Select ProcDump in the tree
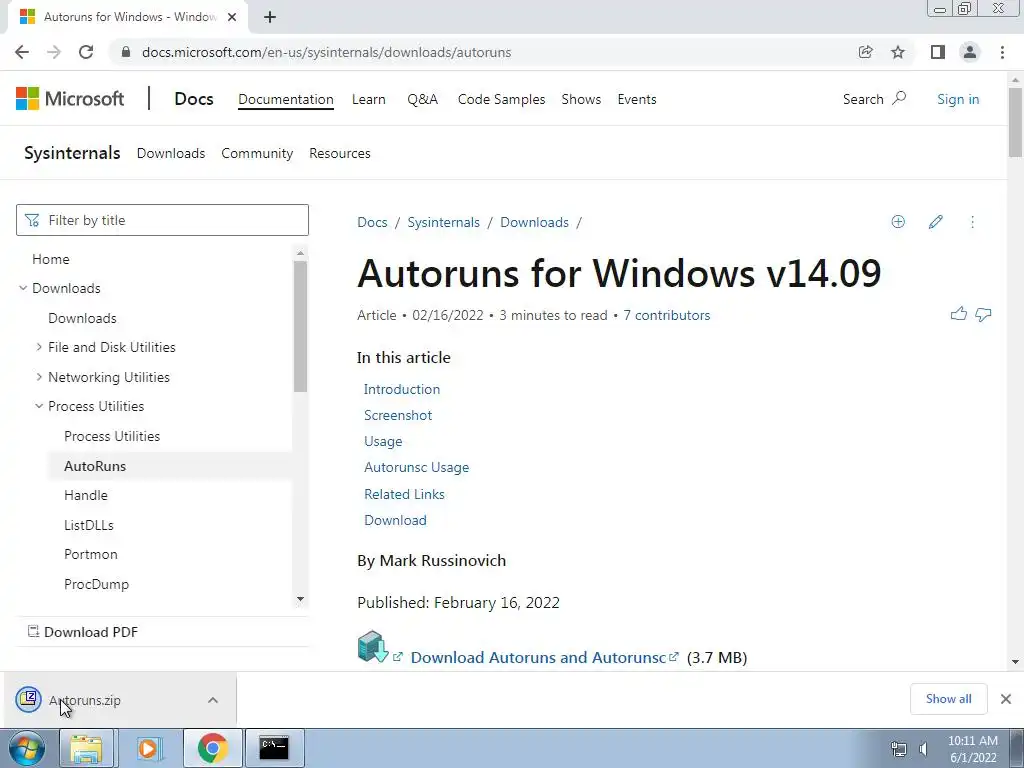 click(97, 584)
